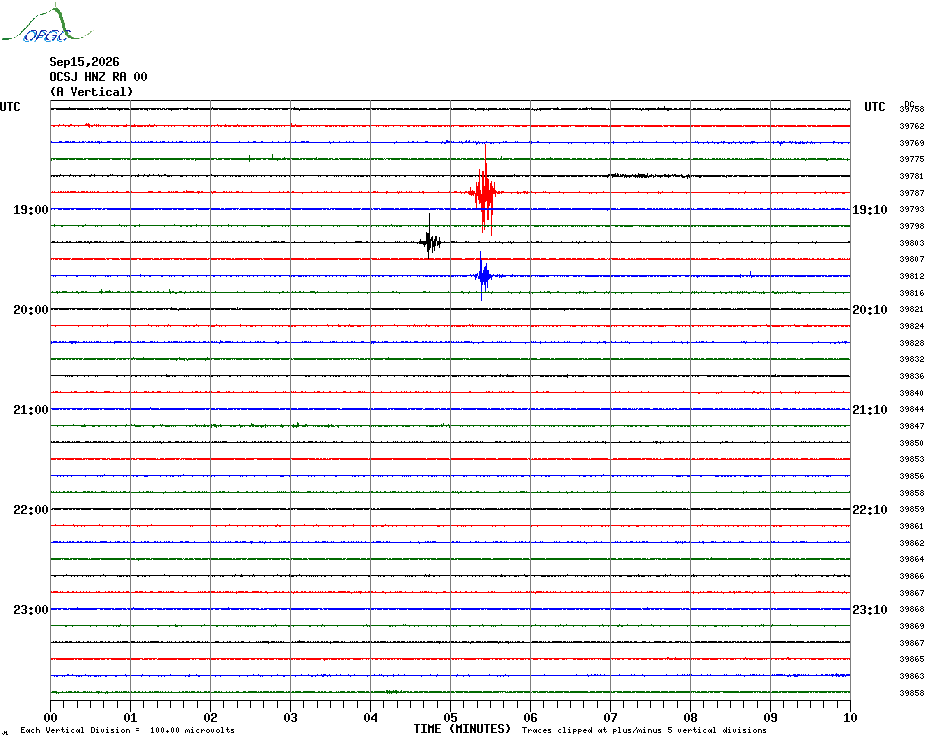Click the DC offset value 39858 at bottom
Viewport: 930px width, 744px height.
pyautogui.click(x=912, y=692)
